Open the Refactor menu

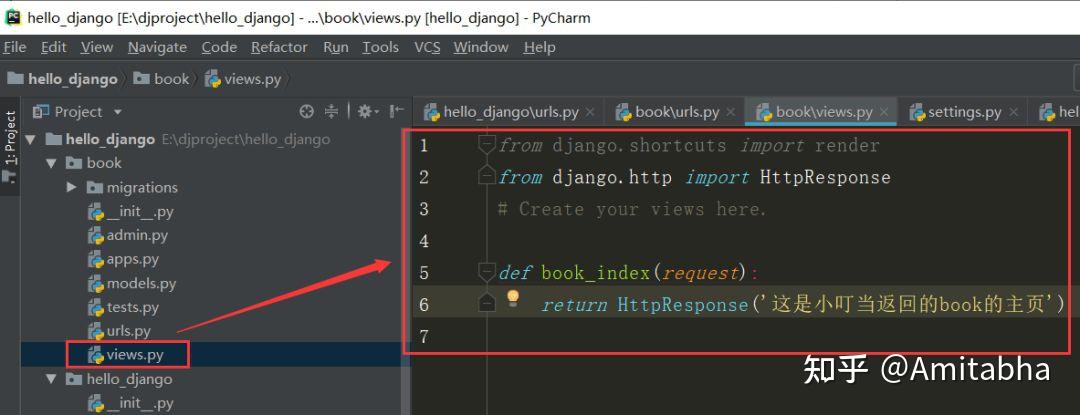pos(279,47)
